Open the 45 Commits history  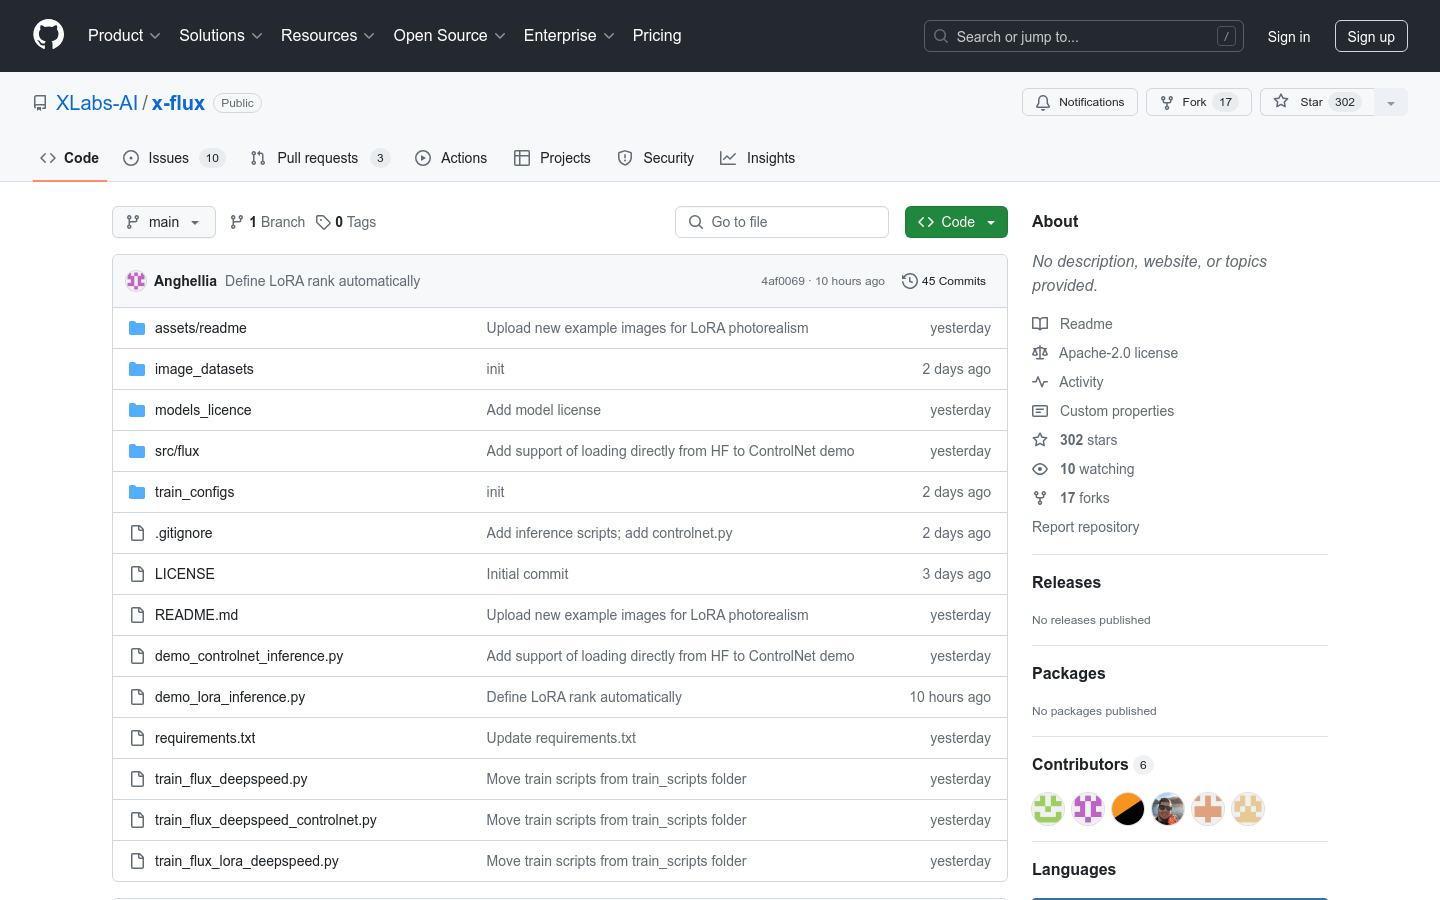point(944,281)
